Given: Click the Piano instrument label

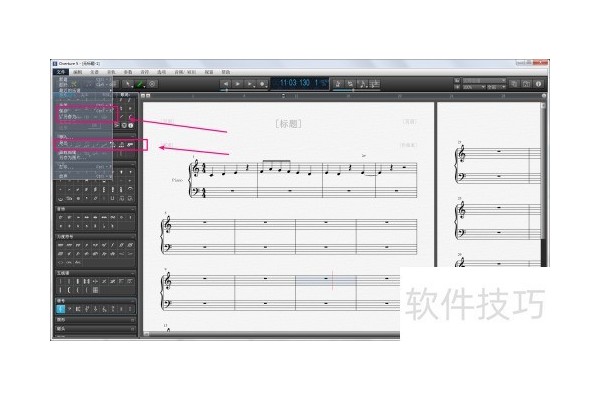Looking at the screenshot, I should click(178, 180).
